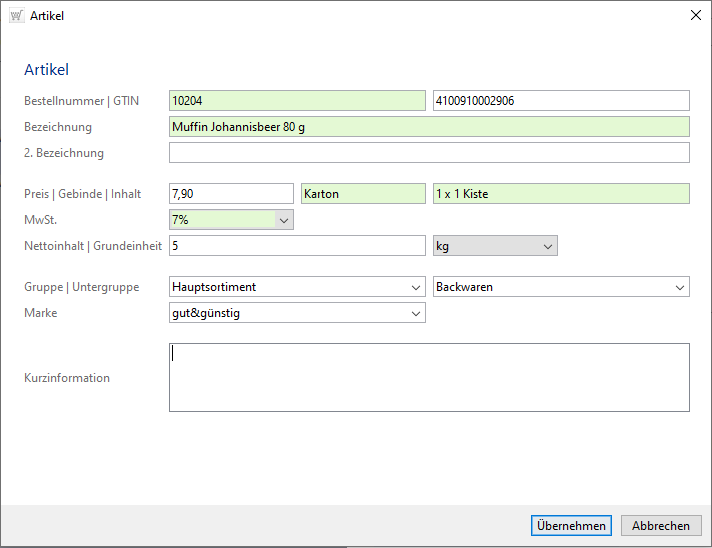Select the Gebinde field containing Karton

363,194
